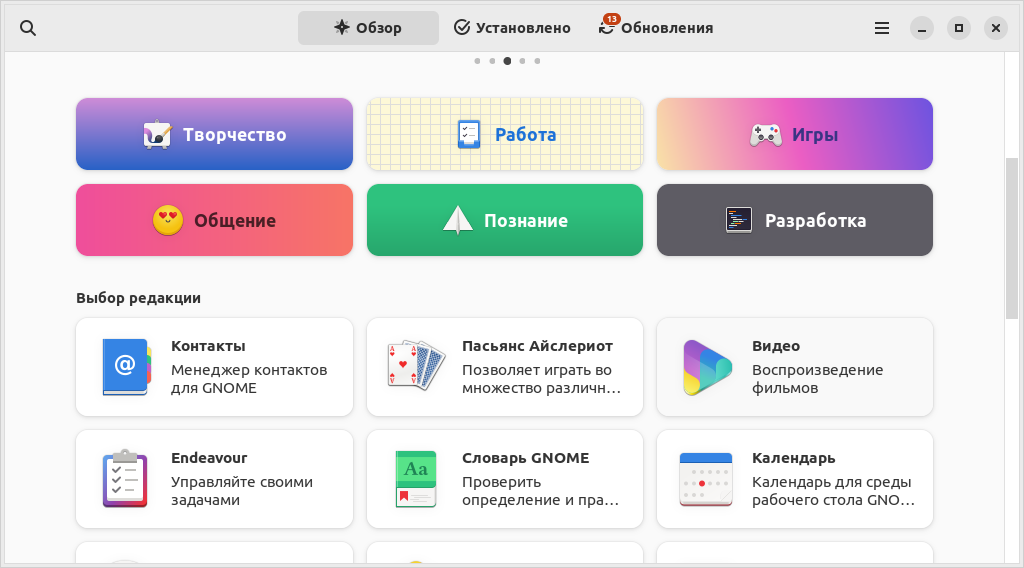Click the vertical scrollbar handle
The width and height of the screenshot is (1024, 568).
(x=1012, y=238)
